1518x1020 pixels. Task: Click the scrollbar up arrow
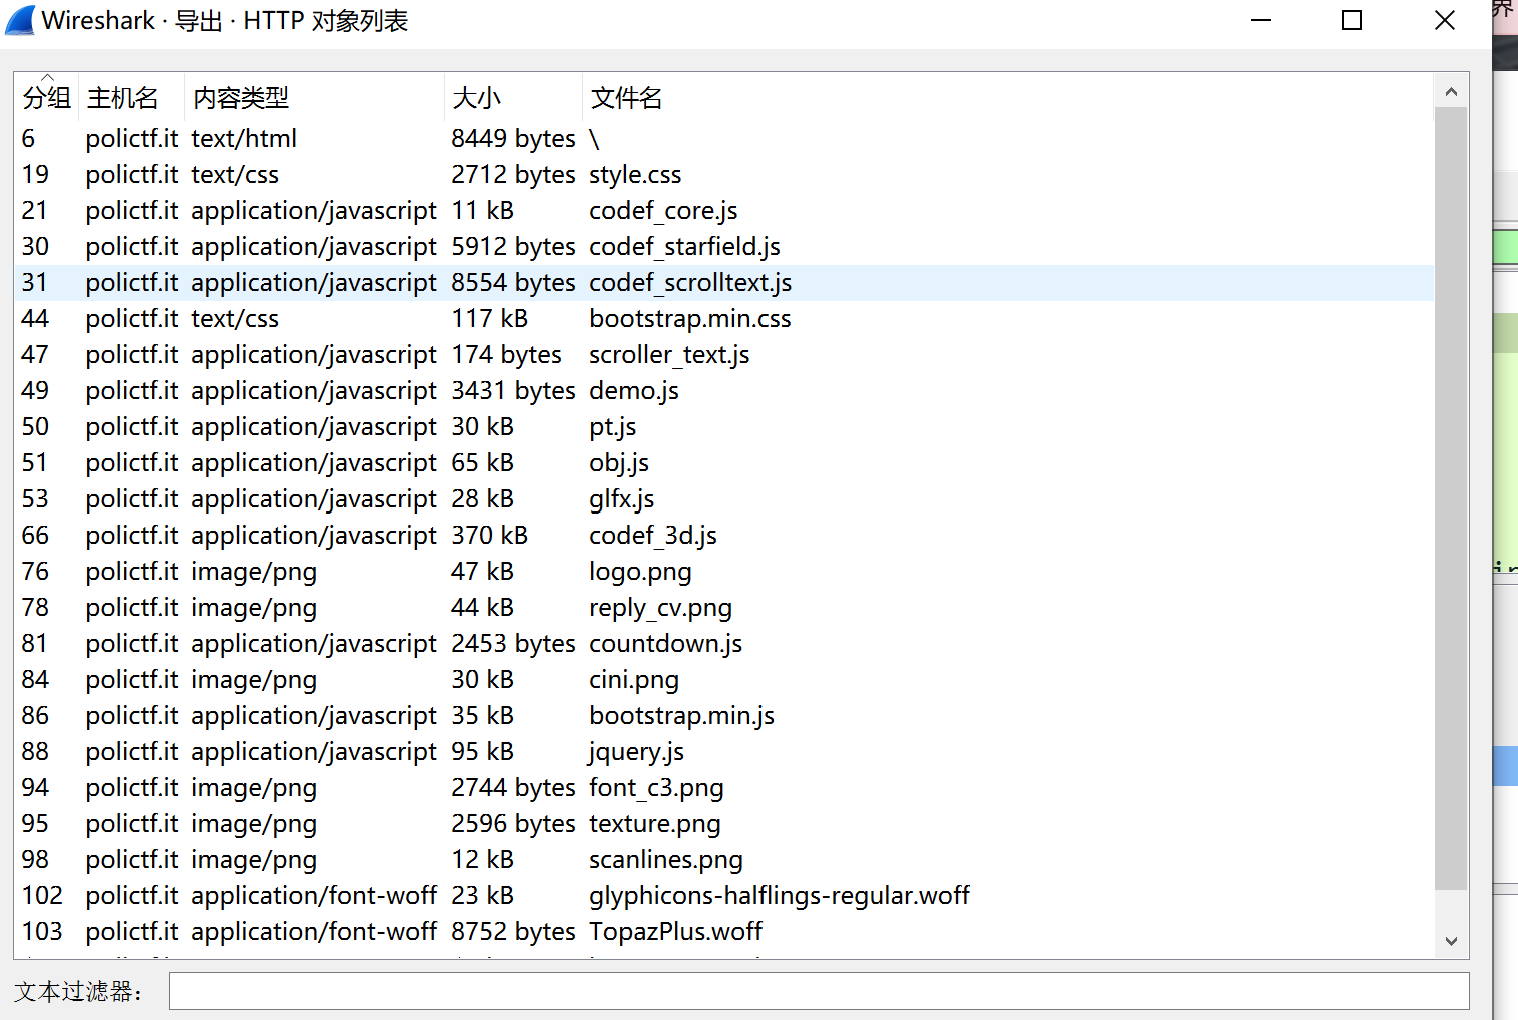(1451, 92)
